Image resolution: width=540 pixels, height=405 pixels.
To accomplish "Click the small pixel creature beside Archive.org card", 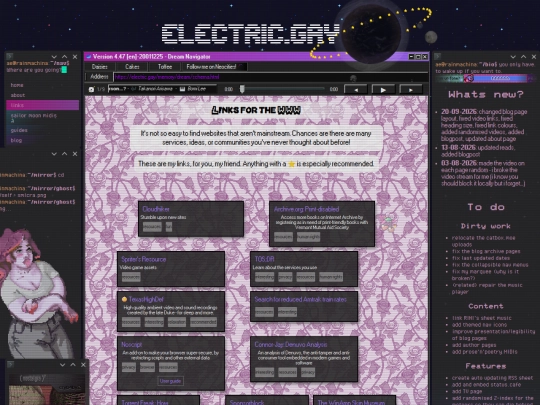I will [388, 224].
